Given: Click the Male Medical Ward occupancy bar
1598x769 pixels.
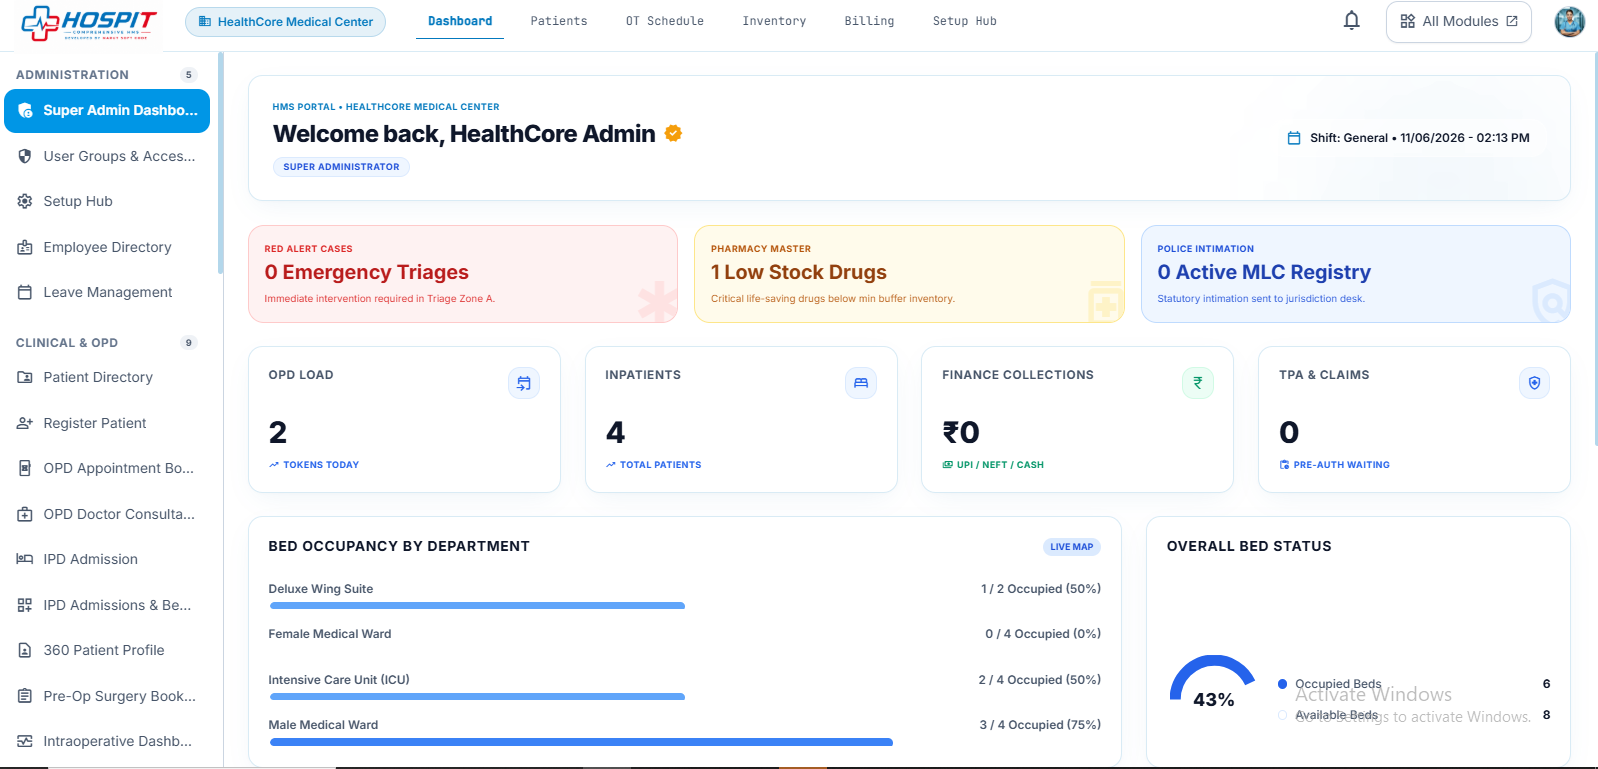Looking at the screenshot, I should [x=581, y=742].
